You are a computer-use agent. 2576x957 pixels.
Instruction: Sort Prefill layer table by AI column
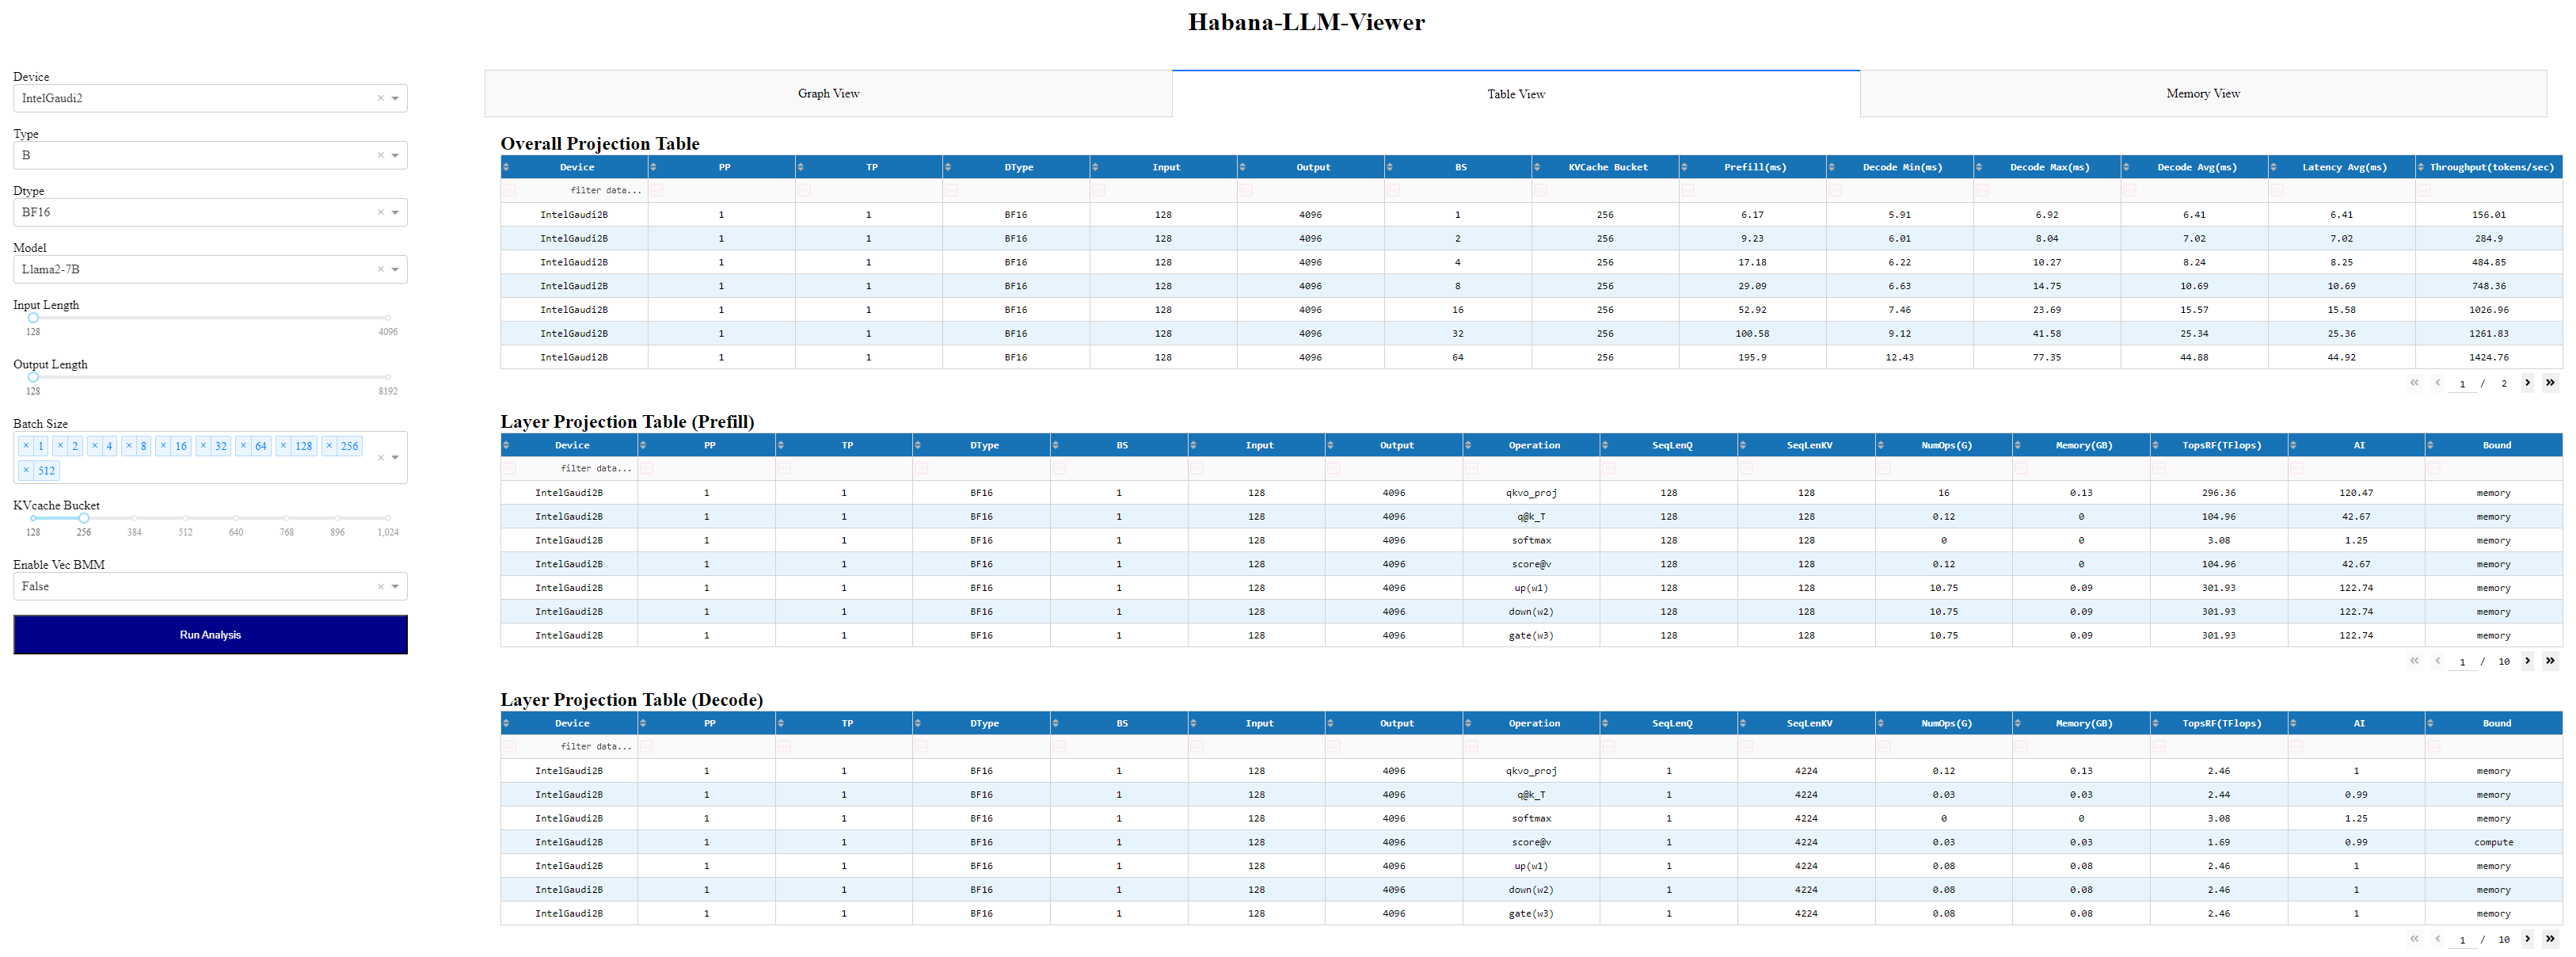pos(2294,445)
